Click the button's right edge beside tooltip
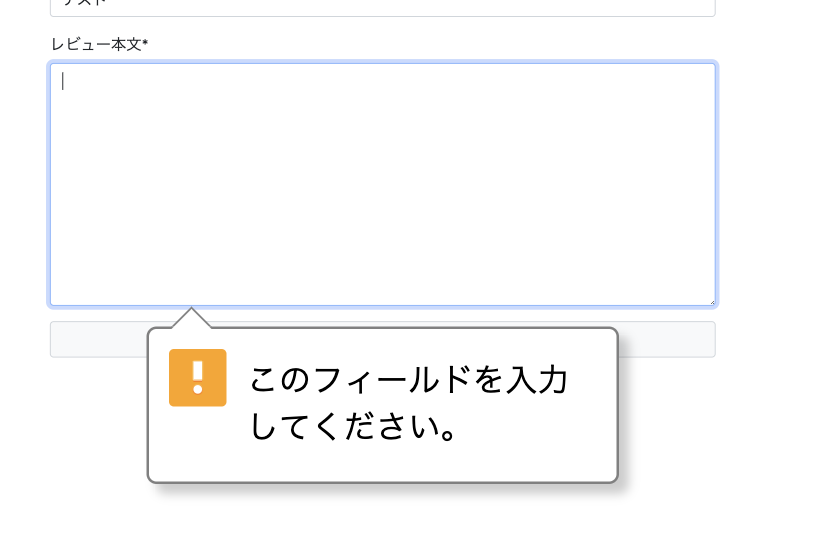This screenshot has width=826, height=550. point(668,339)
